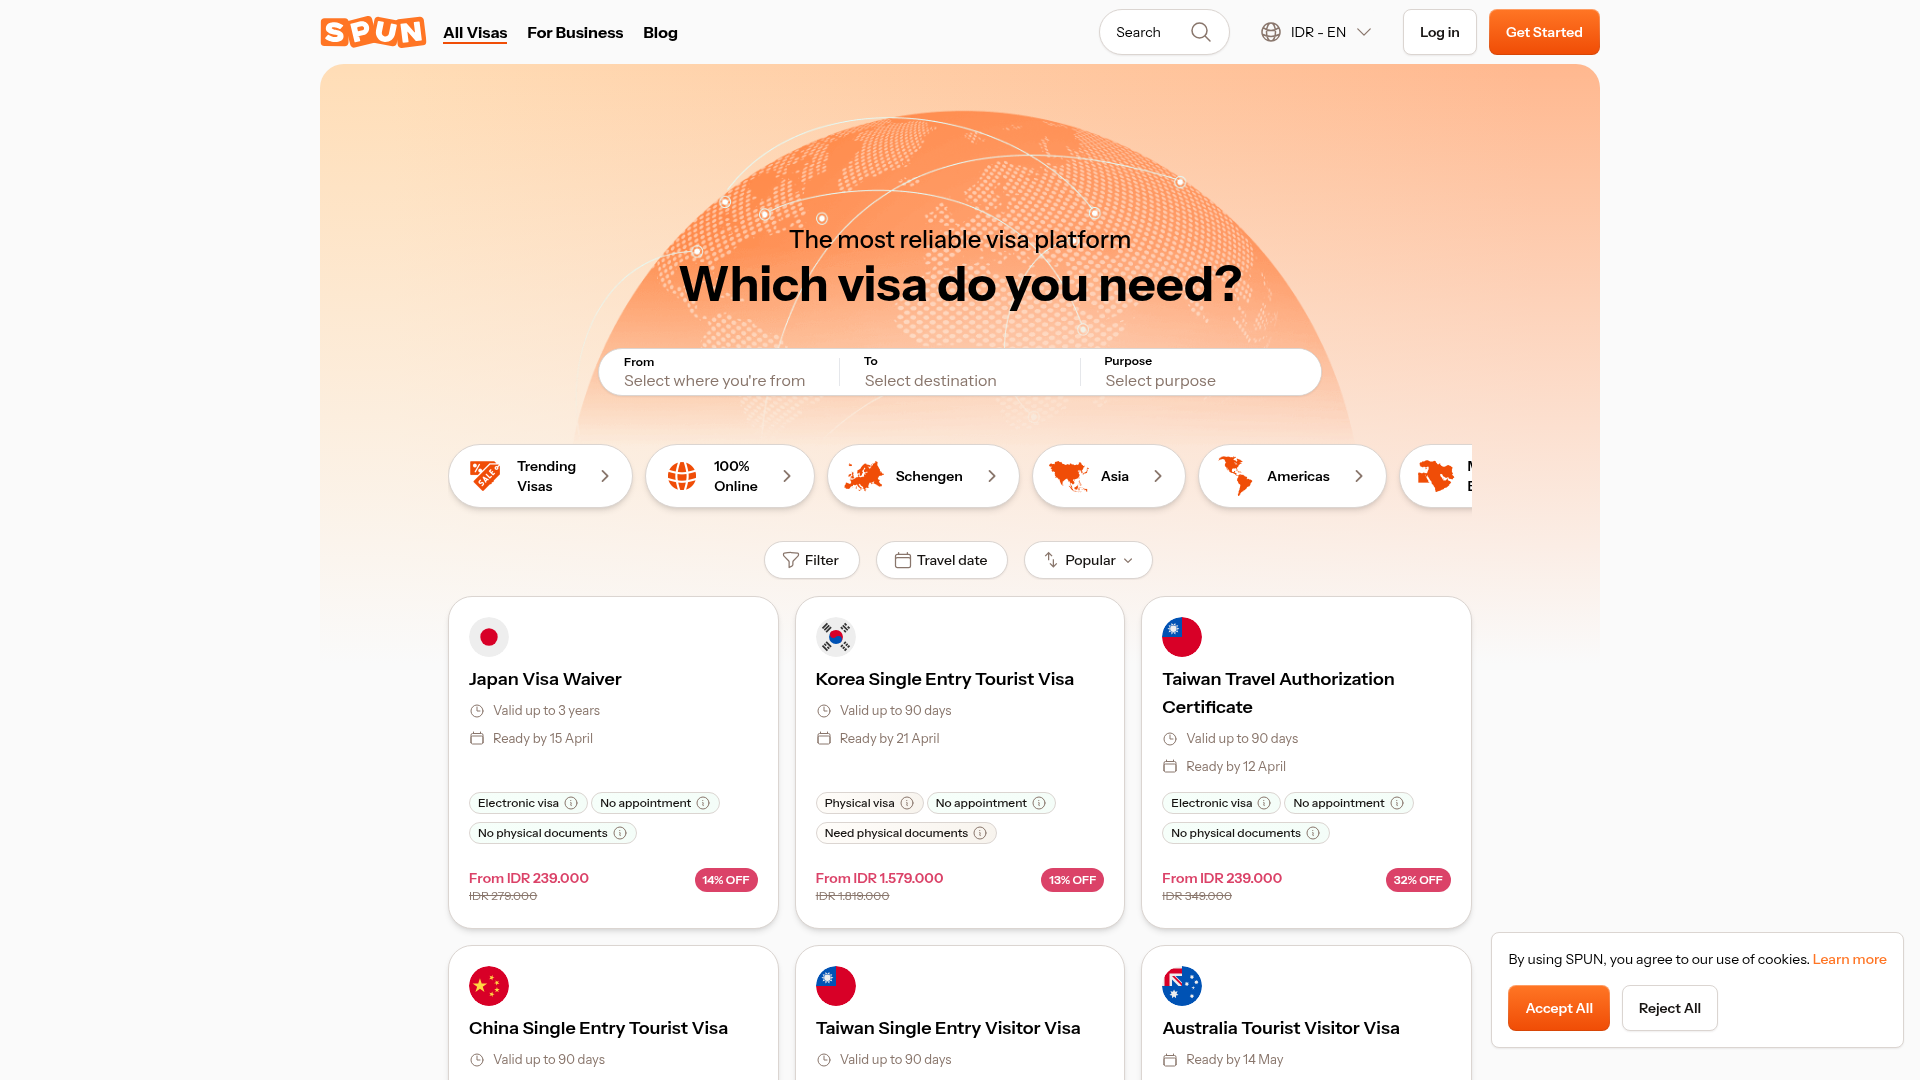Click the Japan flag icon
Image resolution: width=1920 pixels, height=1080 pixels.
click(489, 637)
